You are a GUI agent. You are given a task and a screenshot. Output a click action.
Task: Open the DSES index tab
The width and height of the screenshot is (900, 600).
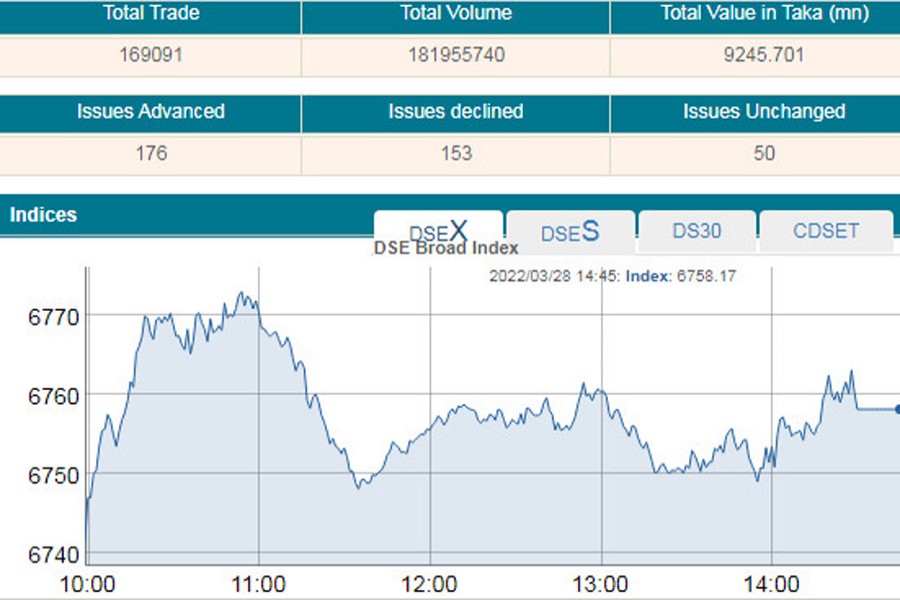pyautogui.click(x=570, y=232)
